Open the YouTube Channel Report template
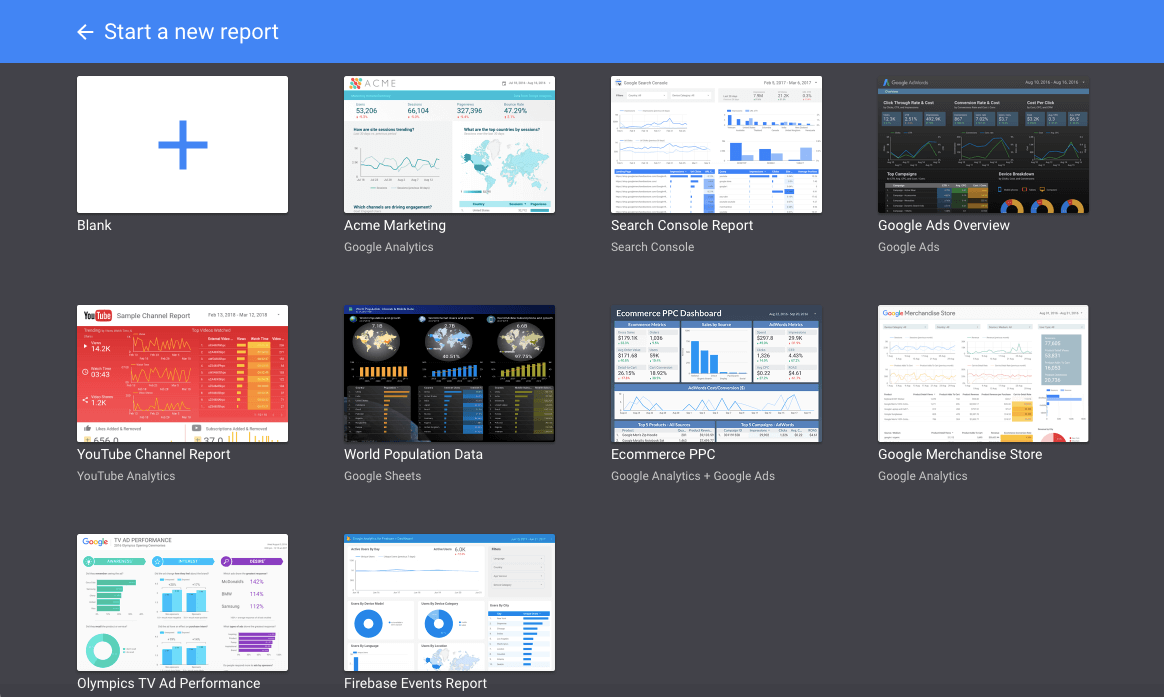Image resolution: width=1164 pixels, height=697 pixels. pos(182,373)
